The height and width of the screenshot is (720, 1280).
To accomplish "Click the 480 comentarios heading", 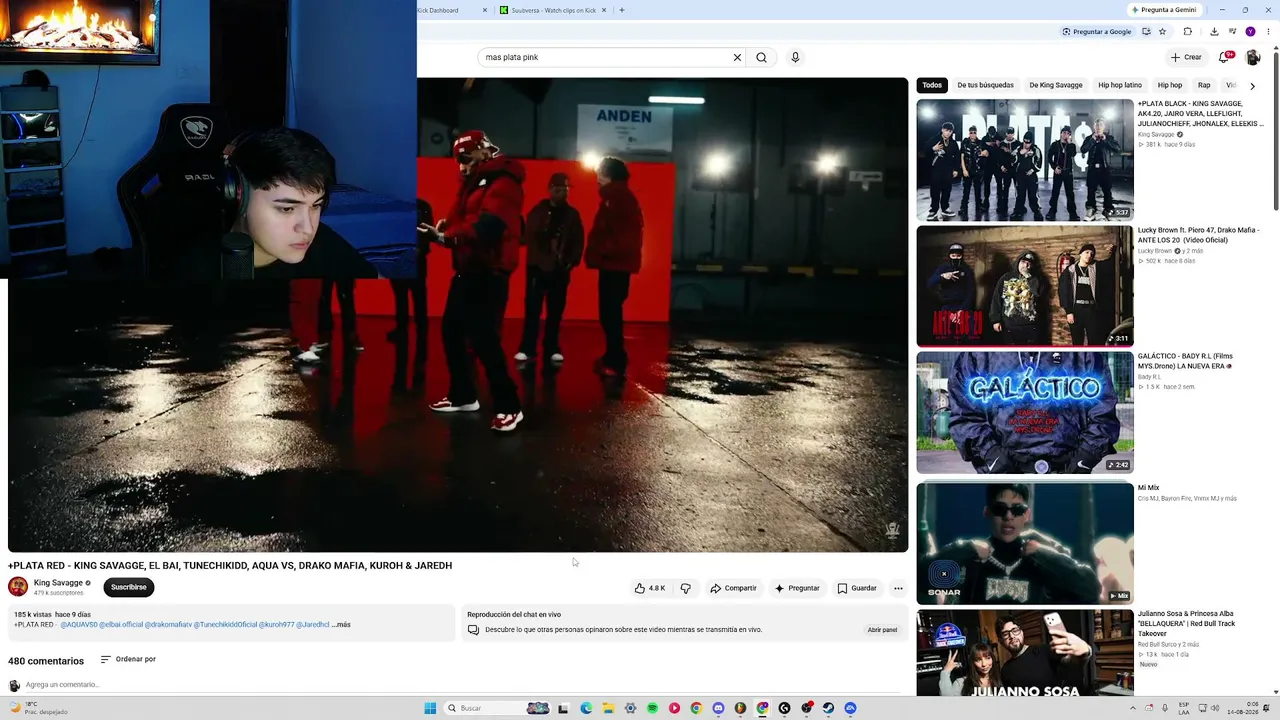I will click(46, 661).
